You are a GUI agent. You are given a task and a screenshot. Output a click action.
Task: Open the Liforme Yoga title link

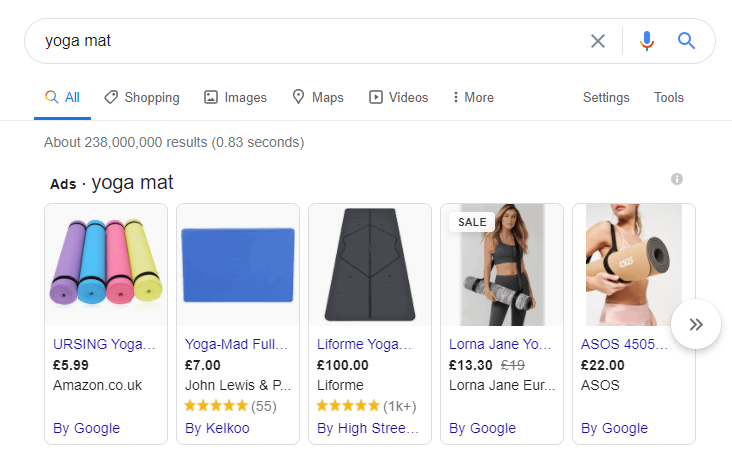point(364,344)
